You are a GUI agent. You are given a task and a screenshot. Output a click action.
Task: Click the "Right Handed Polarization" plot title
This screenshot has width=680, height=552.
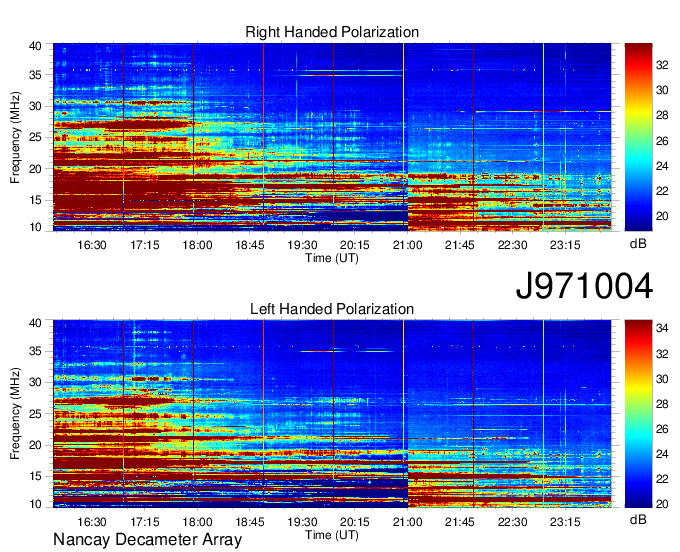click(x=332, y=32)
